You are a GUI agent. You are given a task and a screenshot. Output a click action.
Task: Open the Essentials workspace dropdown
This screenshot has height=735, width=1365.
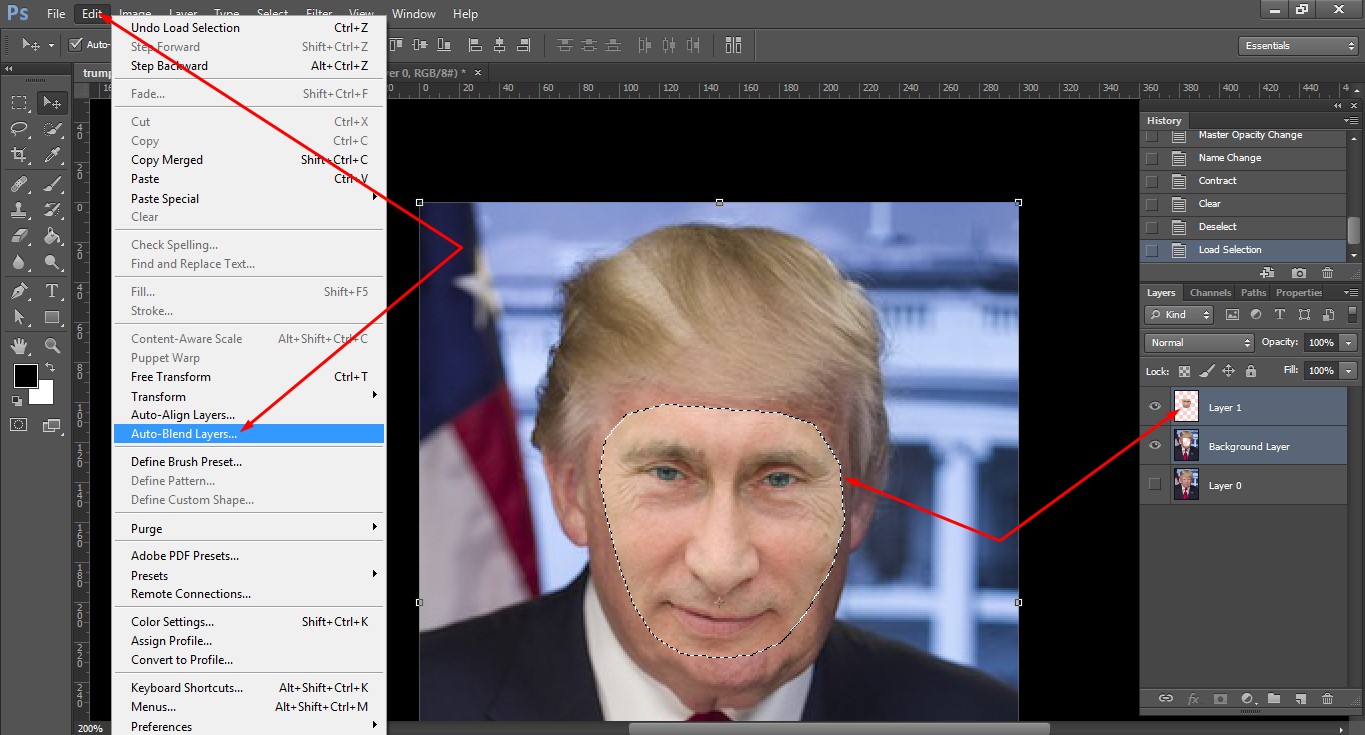click(x=1297, y=46)
